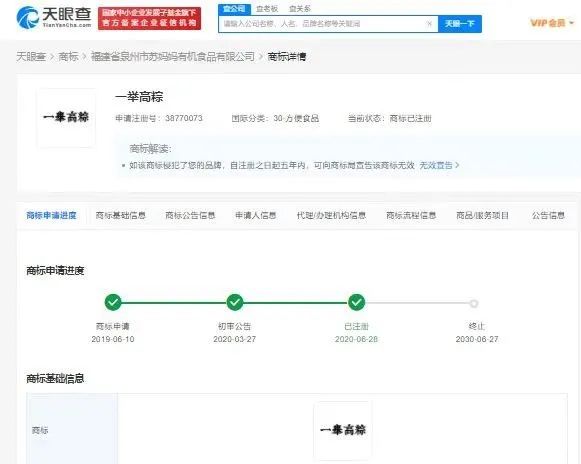The image size is (581, 464).
Task: Click the 终止 grey step marker
Action: pos(474,304)
